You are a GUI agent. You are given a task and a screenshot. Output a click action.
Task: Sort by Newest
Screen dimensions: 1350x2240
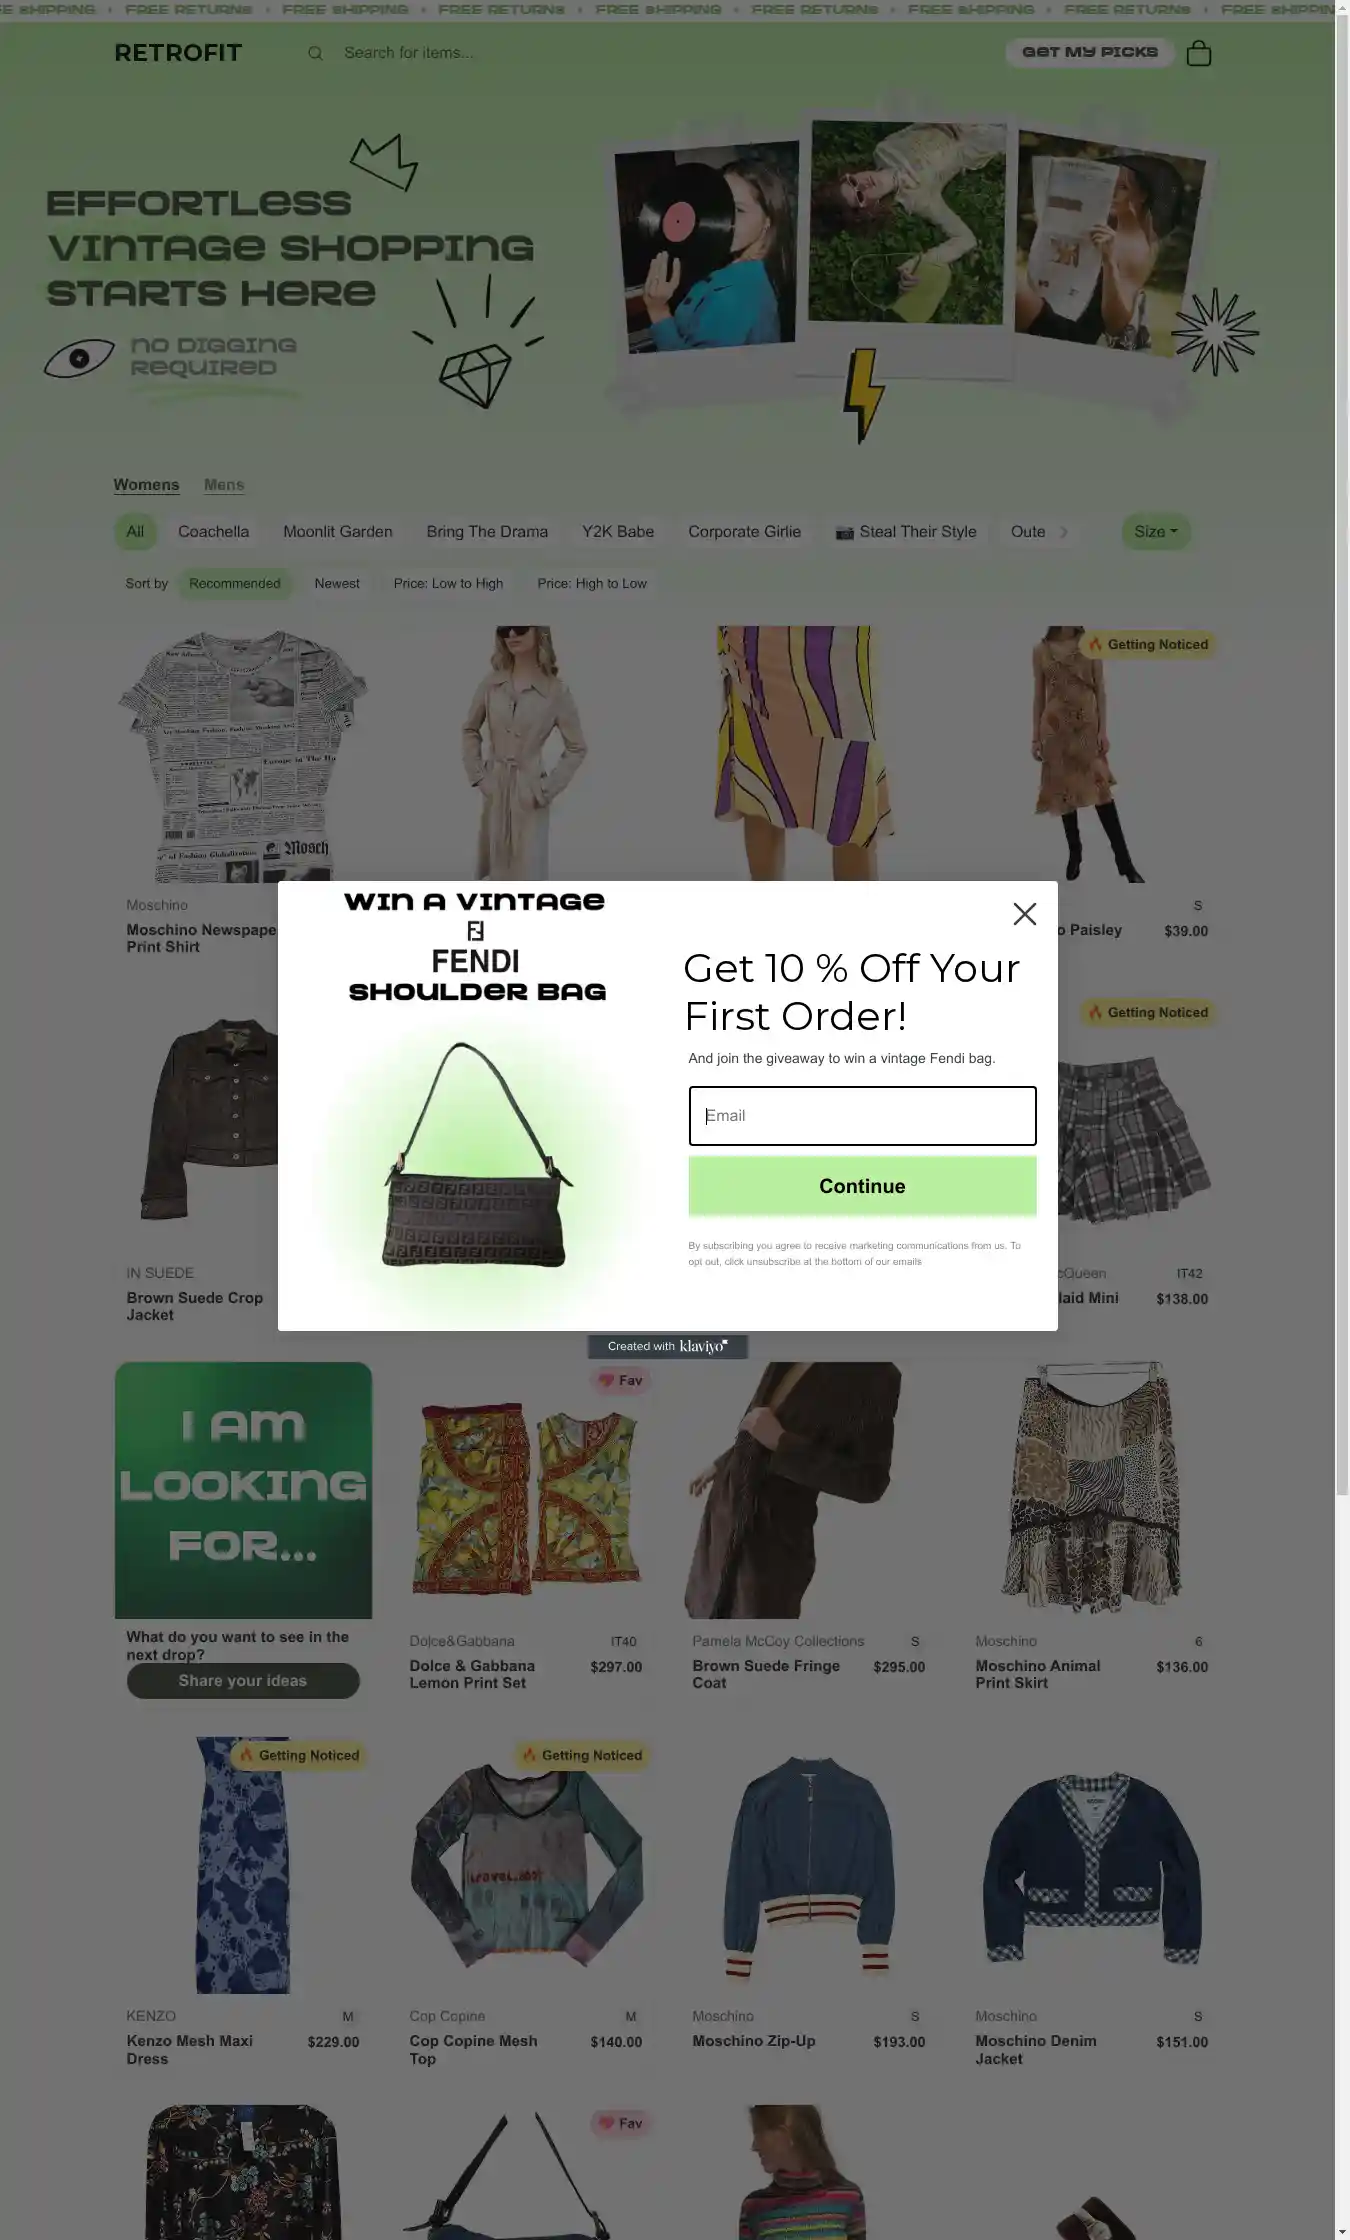pos(337,583)
